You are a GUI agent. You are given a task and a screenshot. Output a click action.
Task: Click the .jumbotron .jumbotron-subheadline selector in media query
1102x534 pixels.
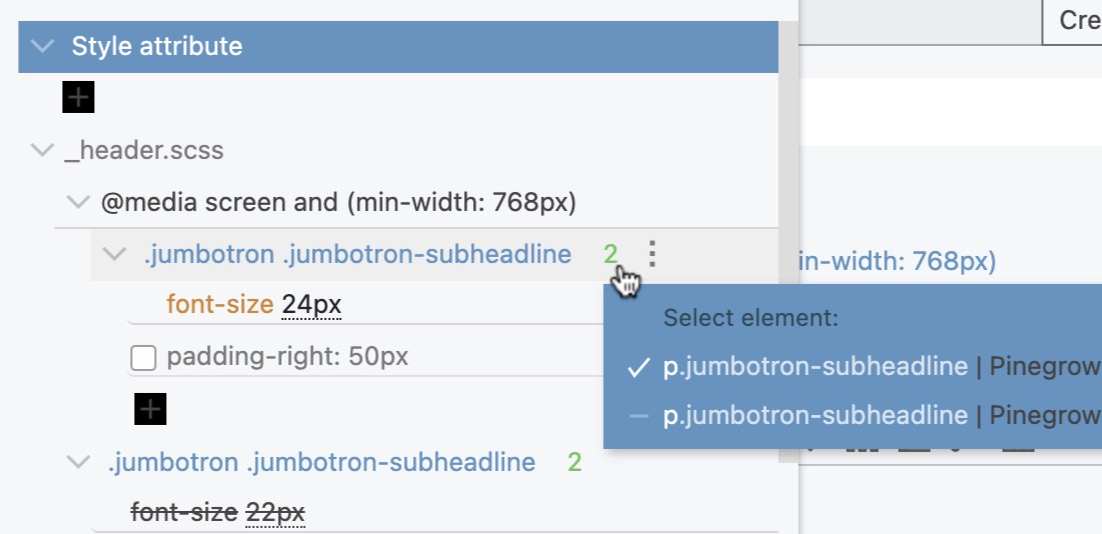[358, 254]
